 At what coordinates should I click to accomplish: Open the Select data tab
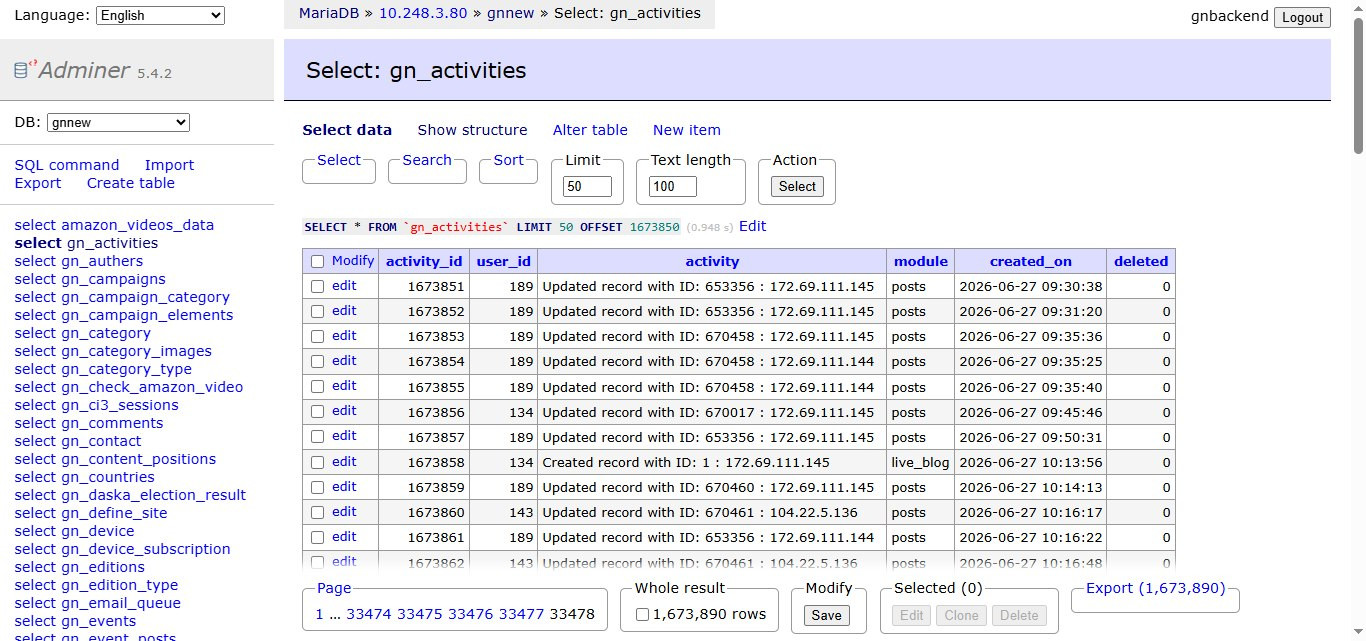347,130
